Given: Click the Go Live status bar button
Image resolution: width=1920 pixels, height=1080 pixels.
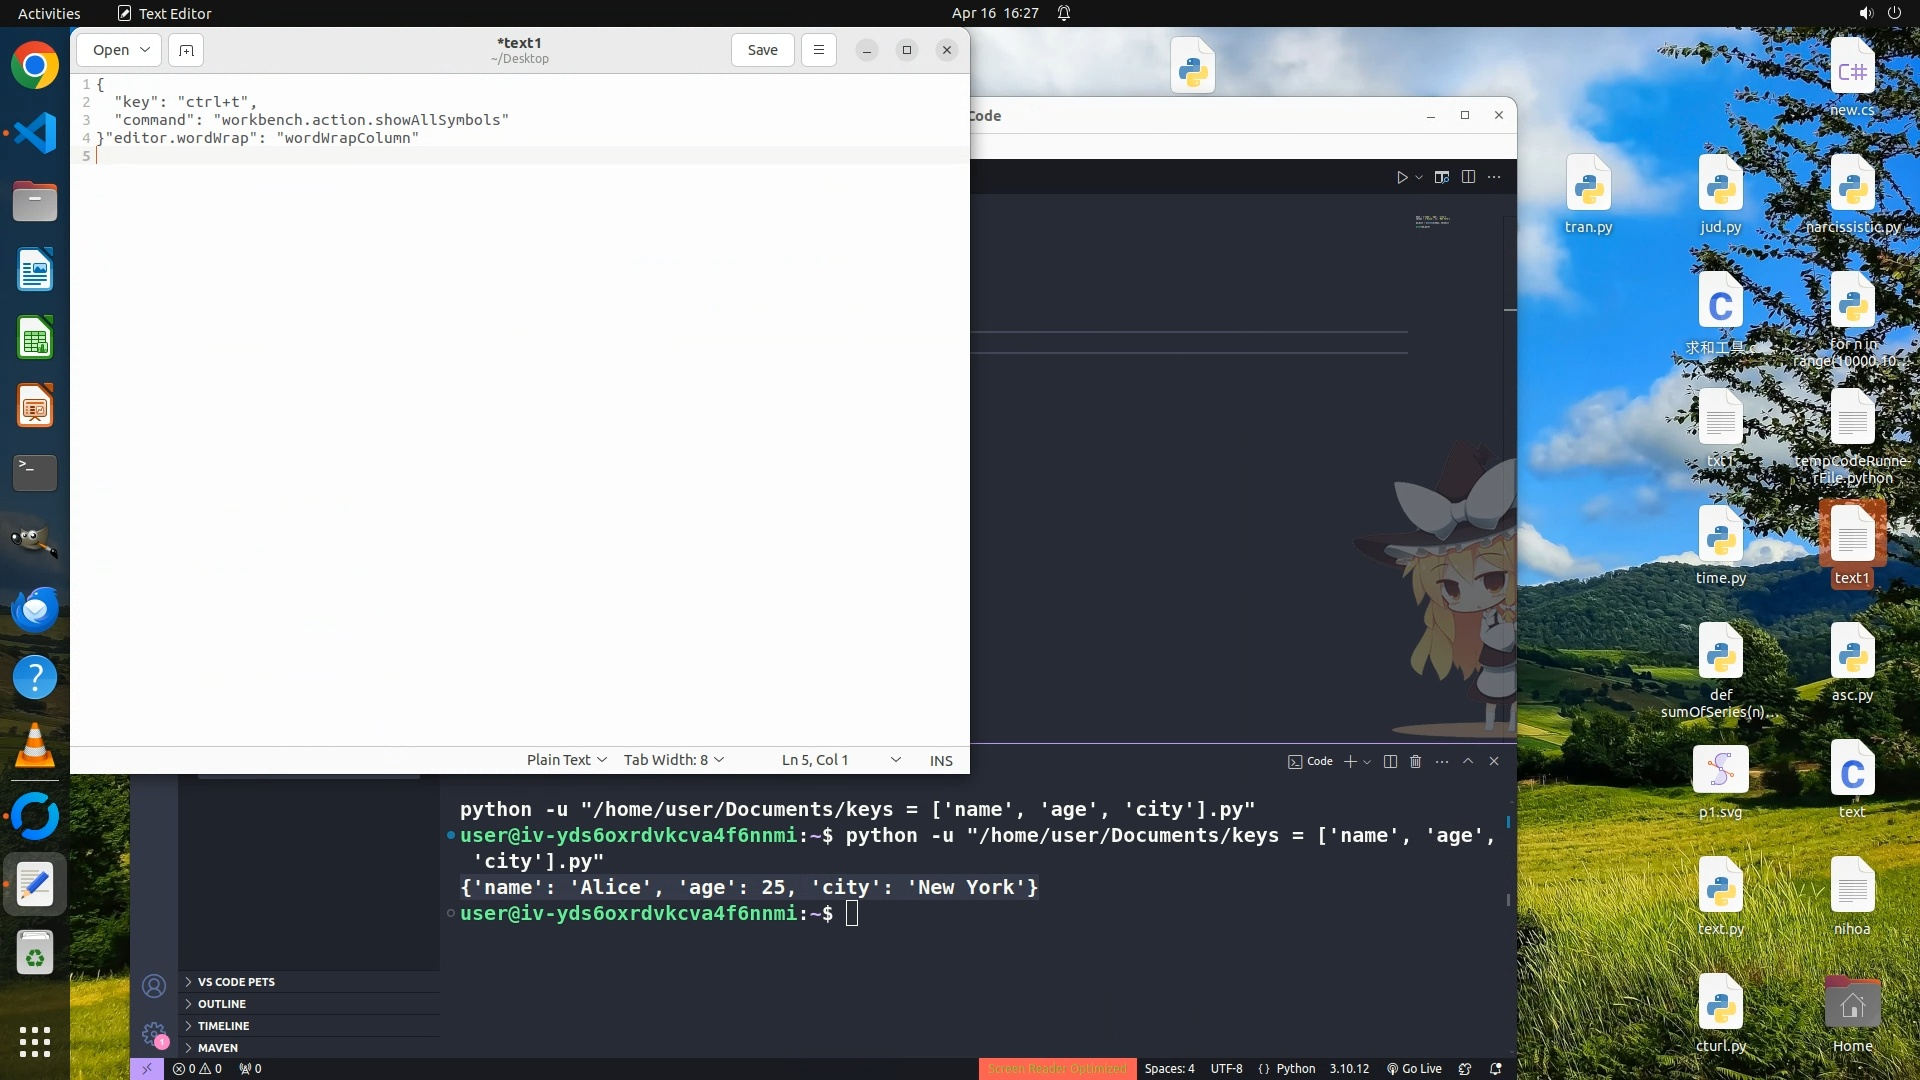Looking at the screenshot, I should (1414, 1068).
